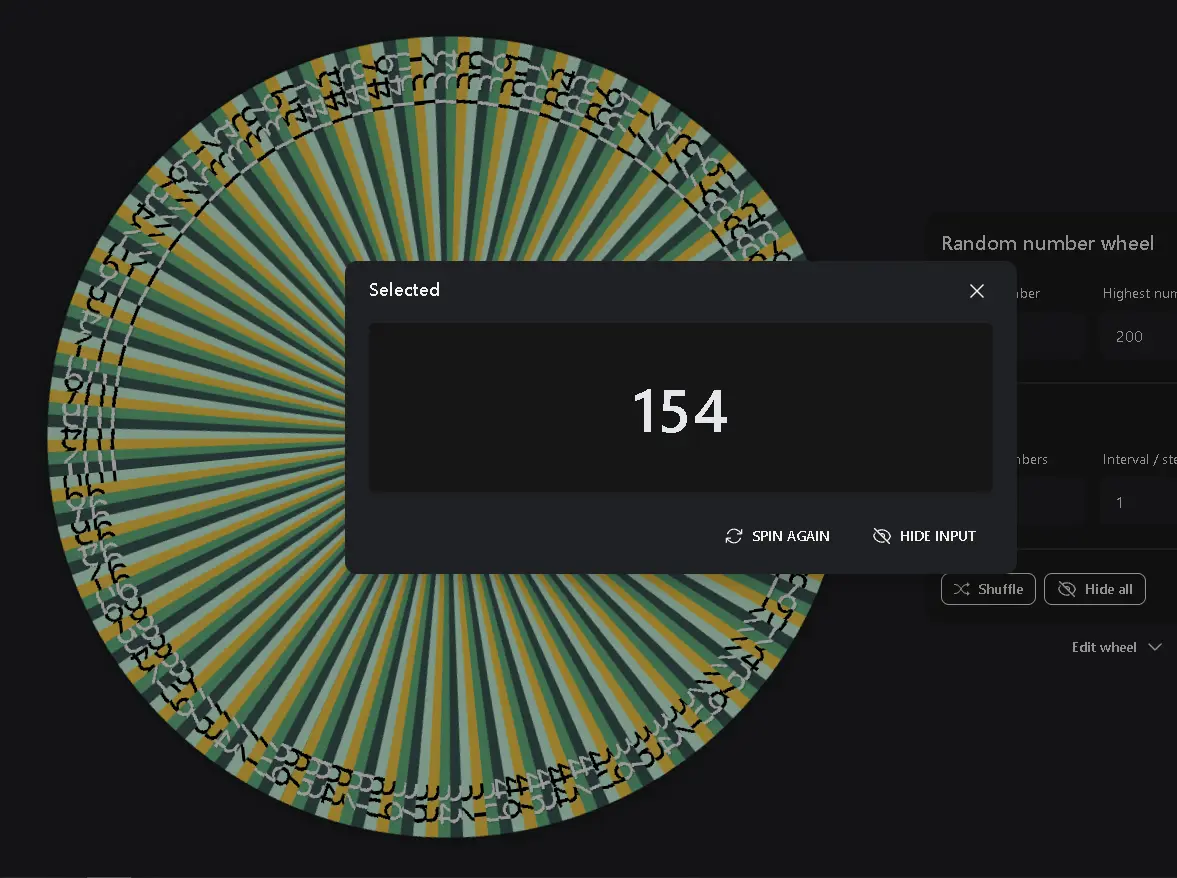Click the Highest number field showing 200
The image size is (1177, 878).
[1138, 336]
